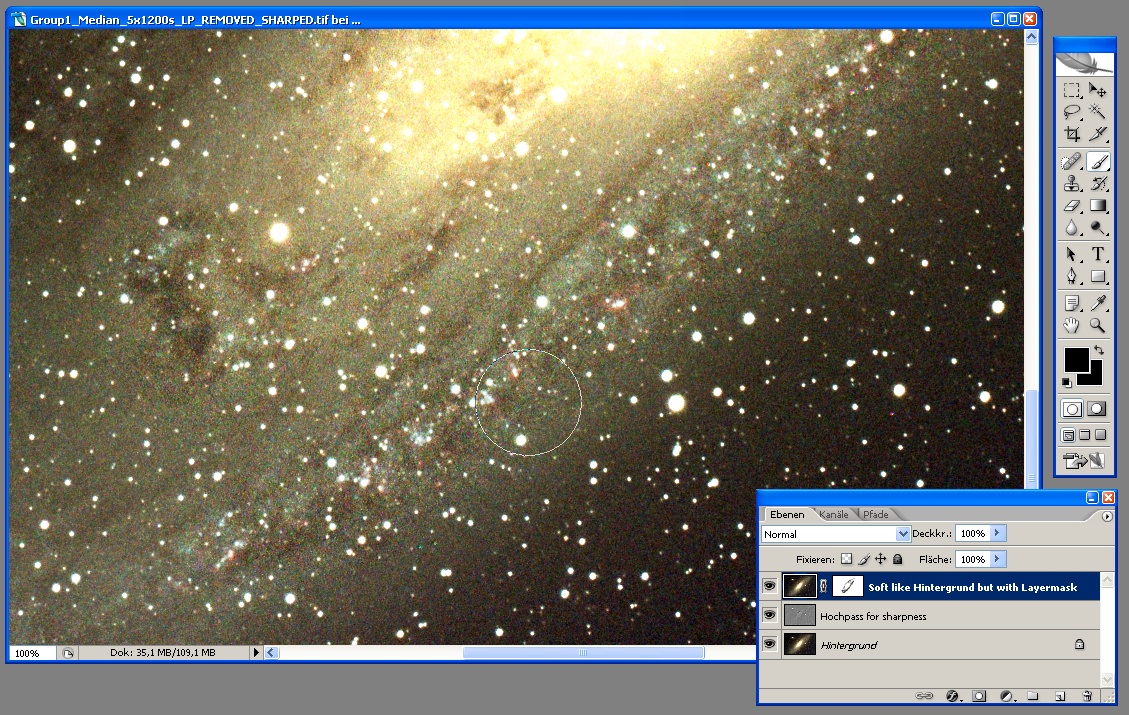Viewport: 1129px width, 715px height.
Task: Select the Hand tool
Action: pyautogui.click(x=1072, y=325)
